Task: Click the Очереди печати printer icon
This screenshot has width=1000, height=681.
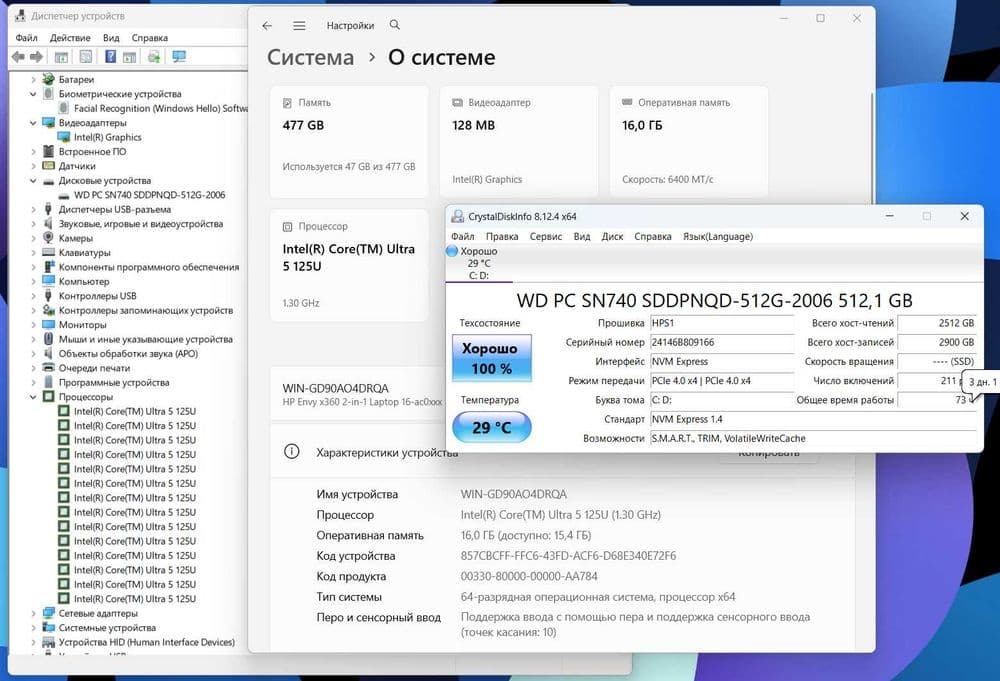Action: point(48,368)
